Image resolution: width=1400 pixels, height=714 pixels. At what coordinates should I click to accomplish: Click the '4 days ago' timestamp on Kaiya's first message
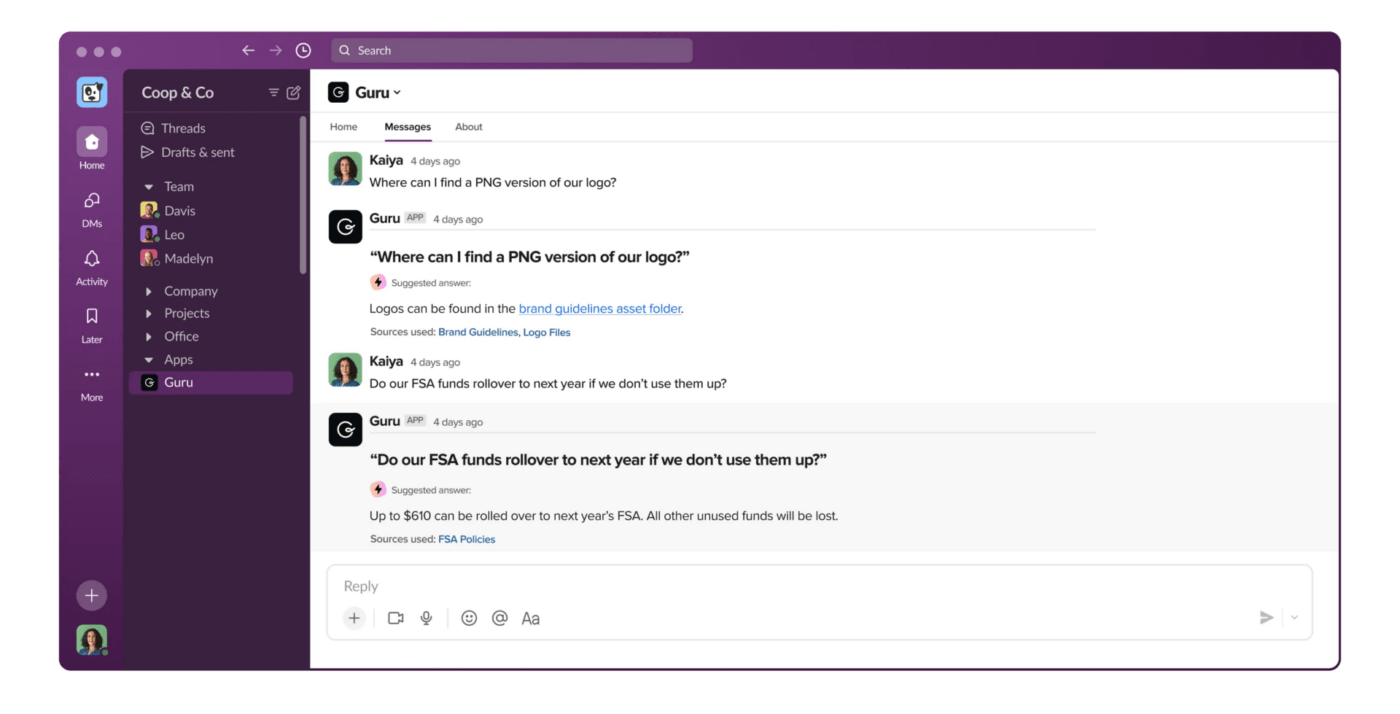(435, 161)
